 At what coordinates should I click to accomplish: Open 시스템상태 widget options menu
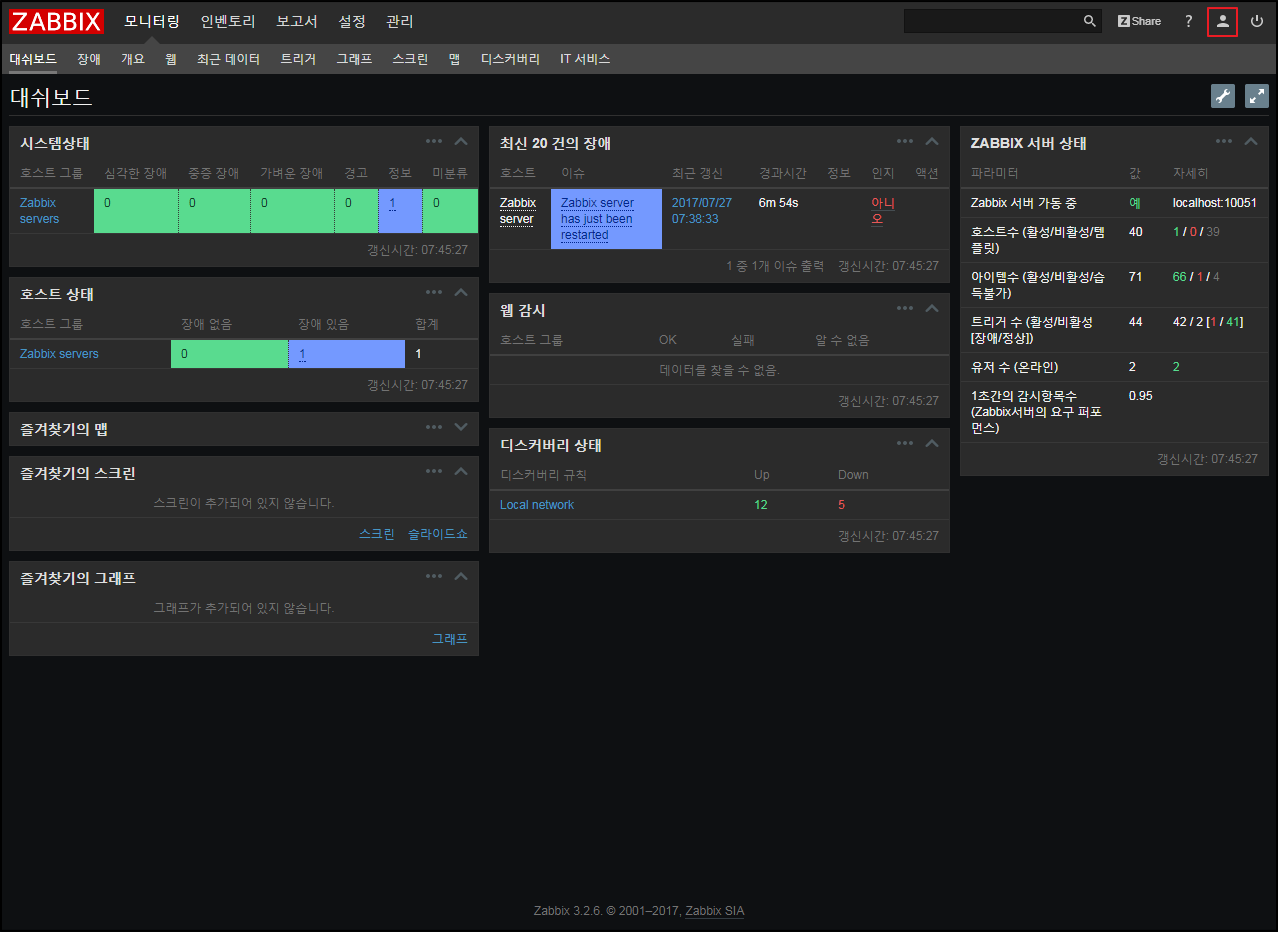point(434,141)
